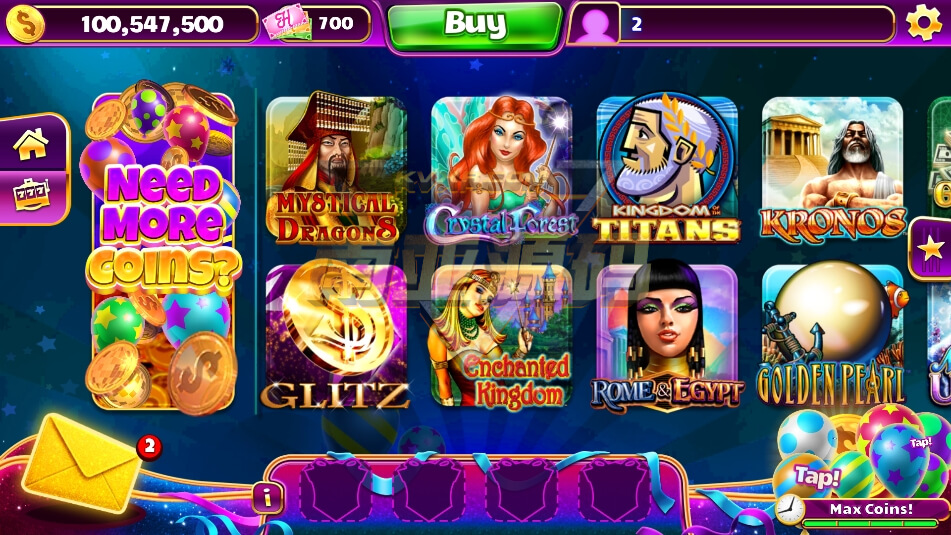Screen dimensions: 951x535
Task: Tap the home icon
Action: coord(31,145)
